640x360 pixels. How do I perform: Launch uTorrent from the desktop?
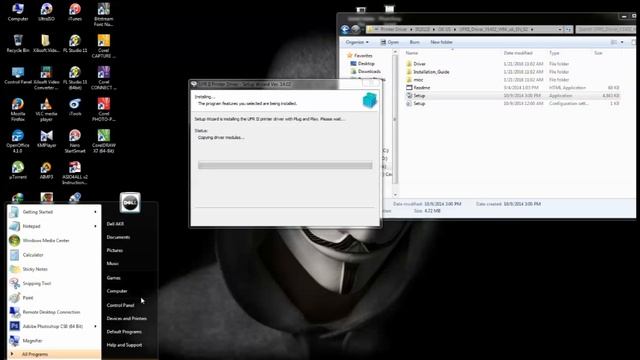(x=18, y=170)
